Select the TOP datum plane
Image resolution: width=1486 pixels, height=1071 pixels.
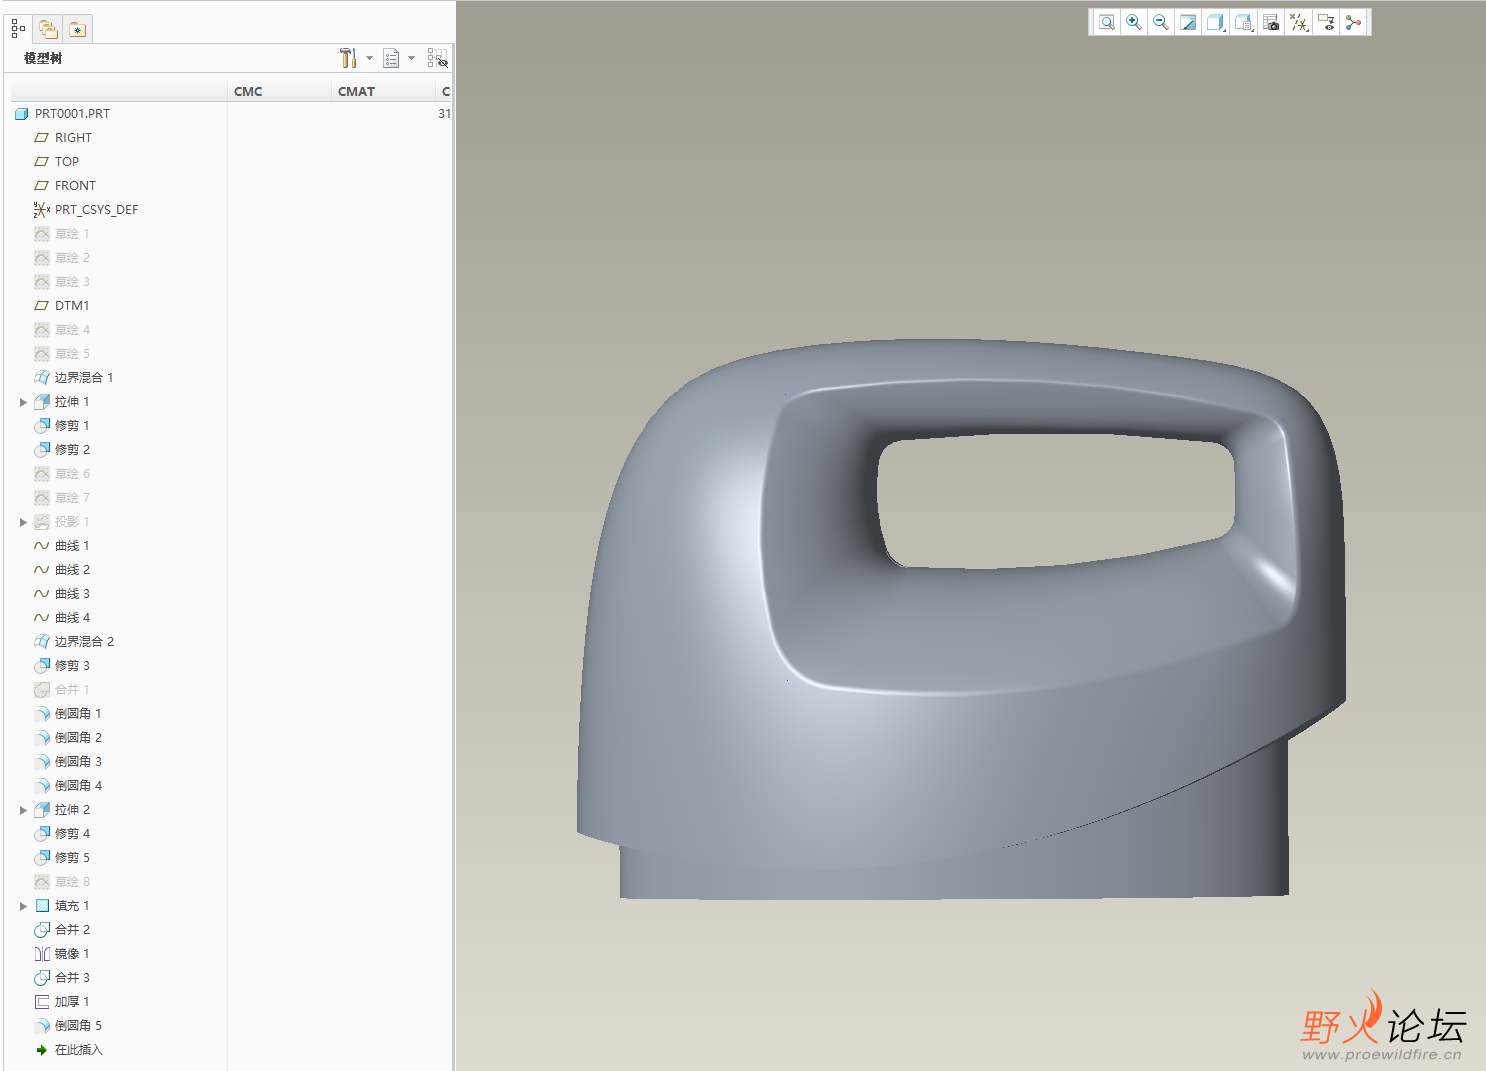[67, 162]
